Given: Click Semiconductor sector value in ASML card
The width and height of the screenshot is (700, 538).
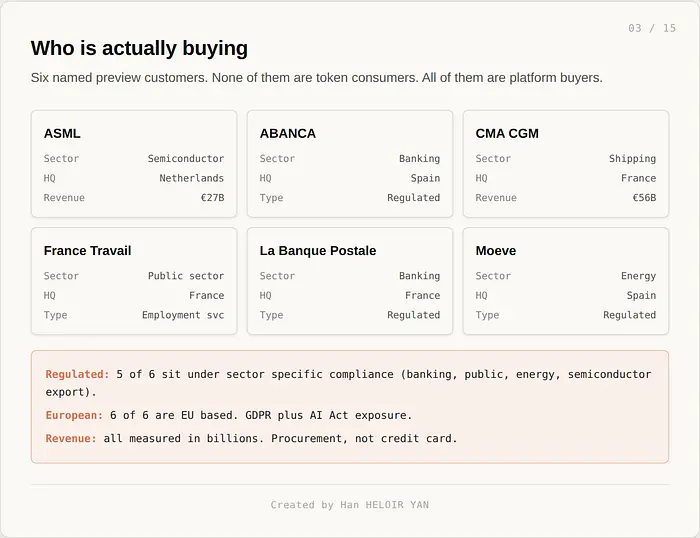Looking at the screenshot, I should pos(186,158).
